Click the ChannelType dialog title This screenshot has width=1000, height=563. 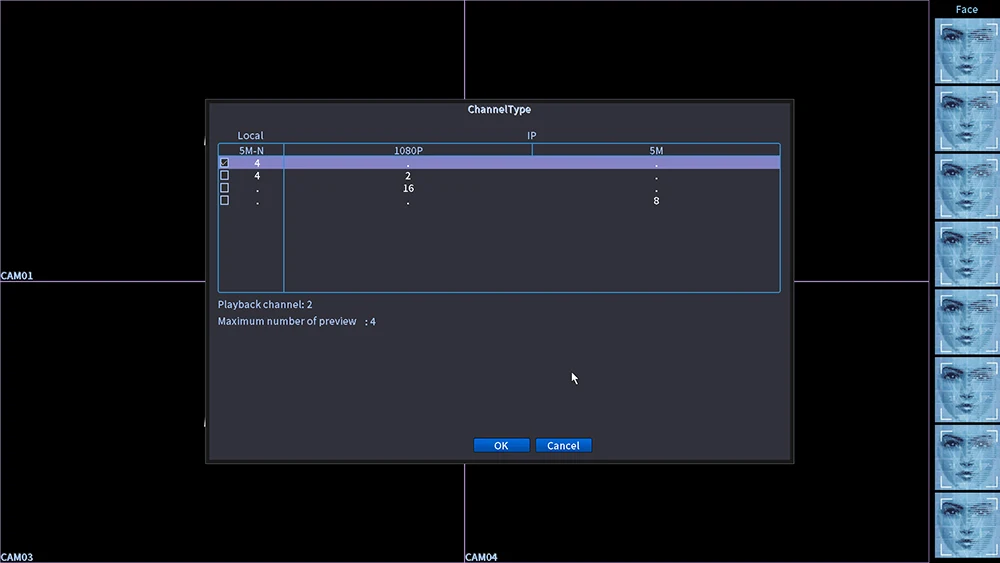tap(499, 109)
